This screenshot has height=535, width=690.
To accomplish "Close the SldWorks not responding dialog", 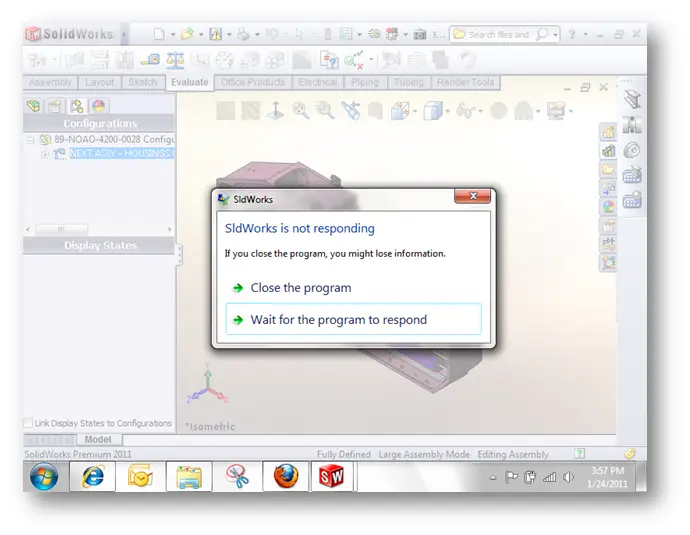I will click(472, 196).
